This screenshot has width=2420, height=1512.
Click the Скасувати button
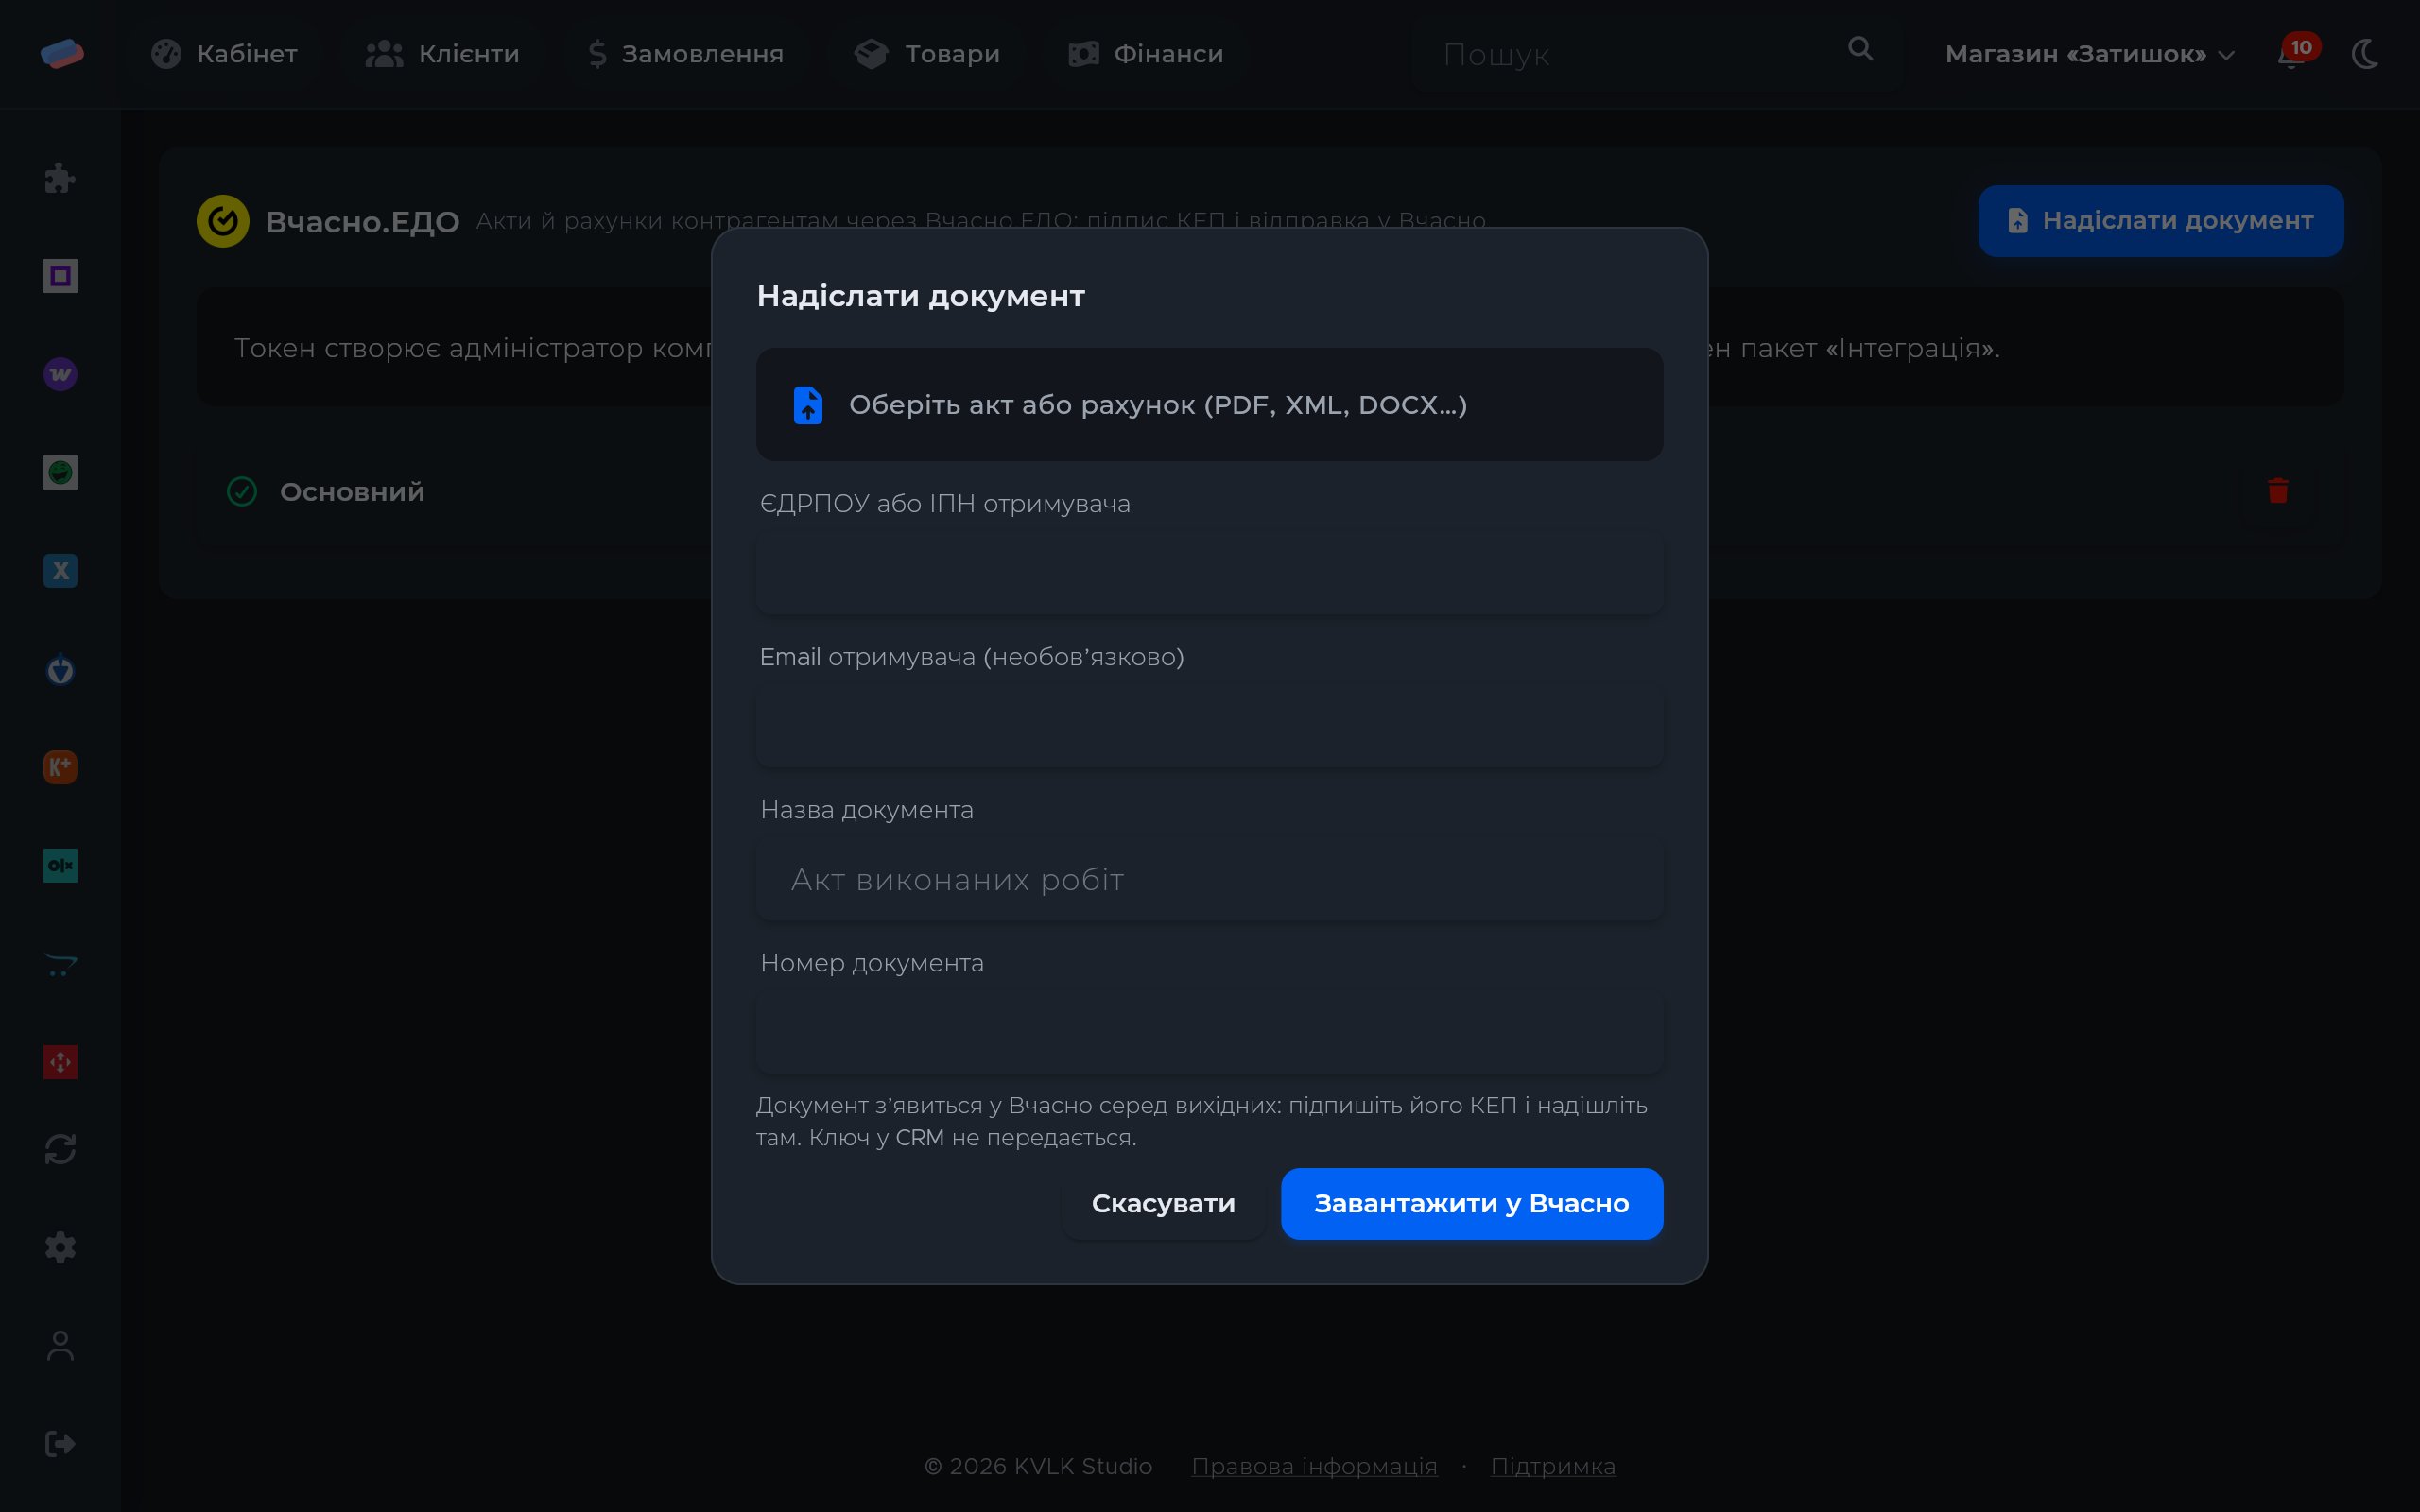click(1163, 1203)
